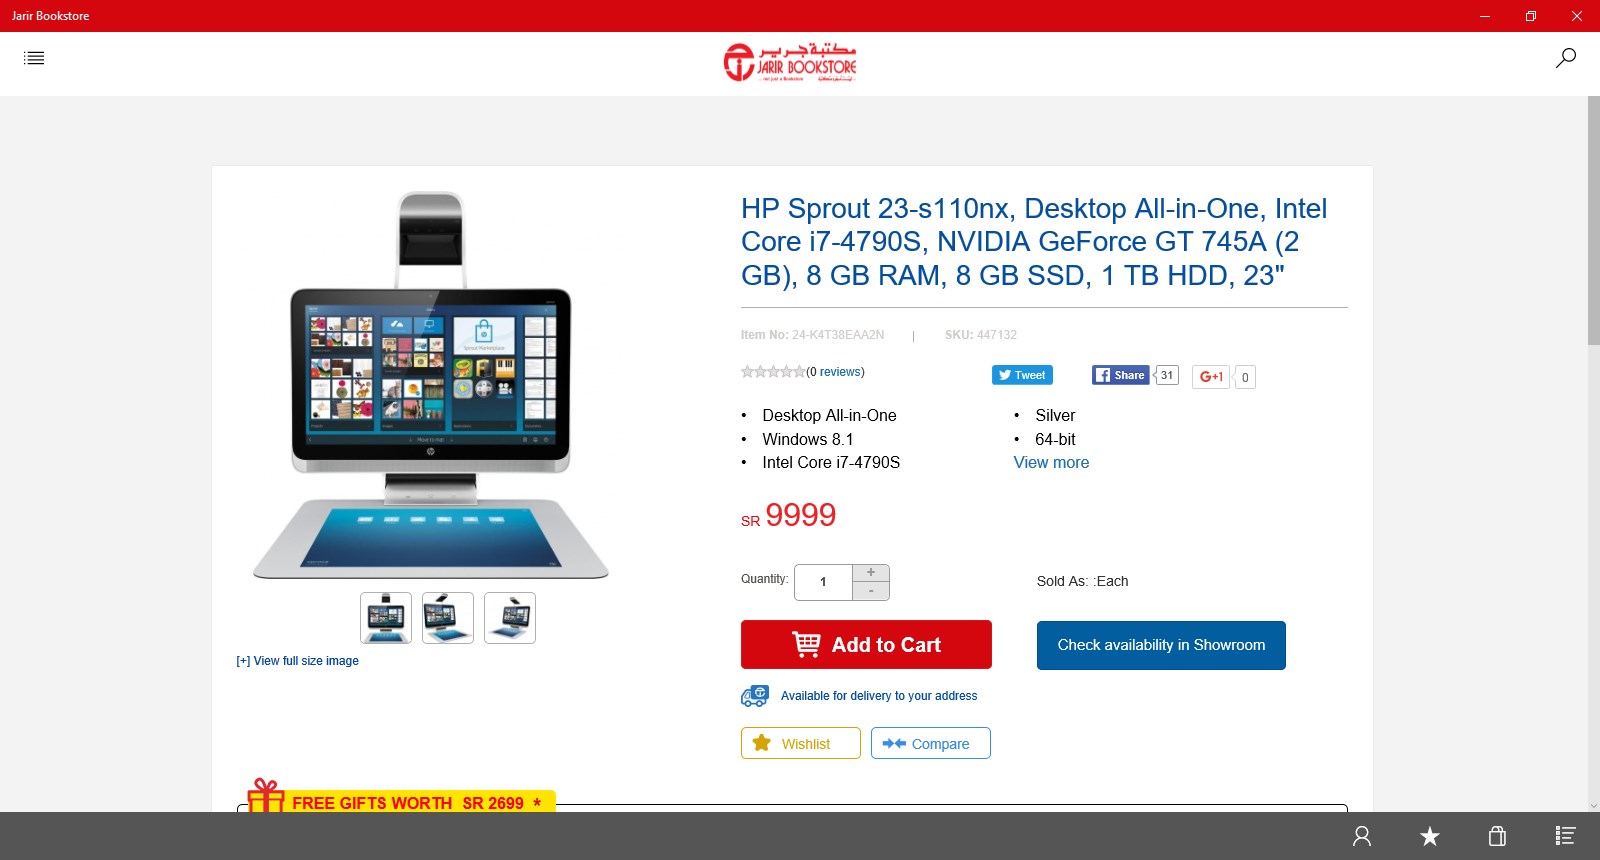
Task: Decrease quantity with the minus stepper
Action: pos(871,591)
